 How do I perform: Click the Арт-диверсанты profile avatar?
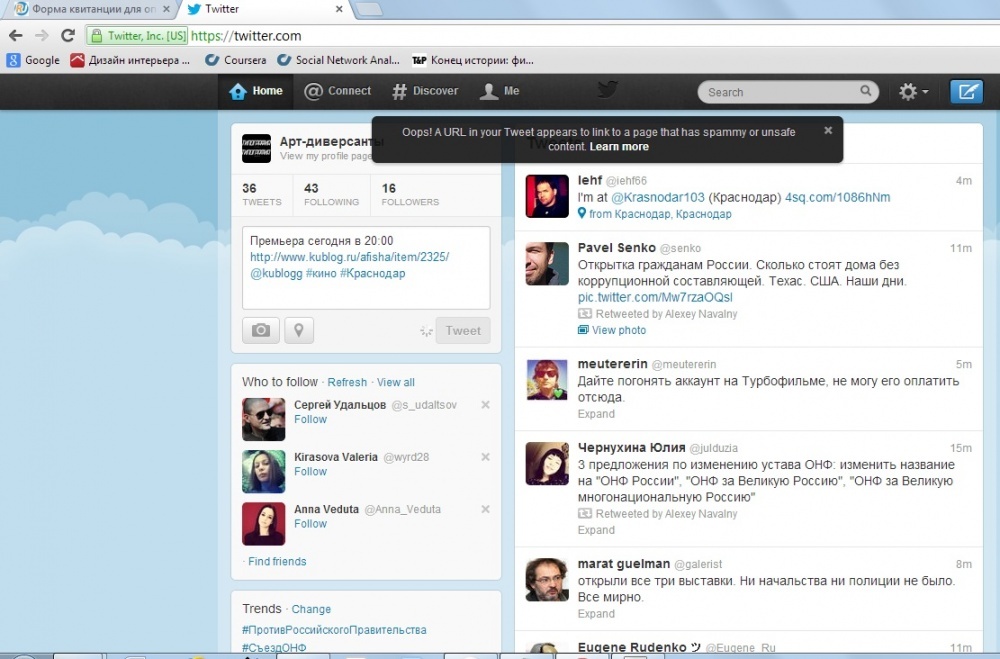pyautogui.click(x=256, y=149)
